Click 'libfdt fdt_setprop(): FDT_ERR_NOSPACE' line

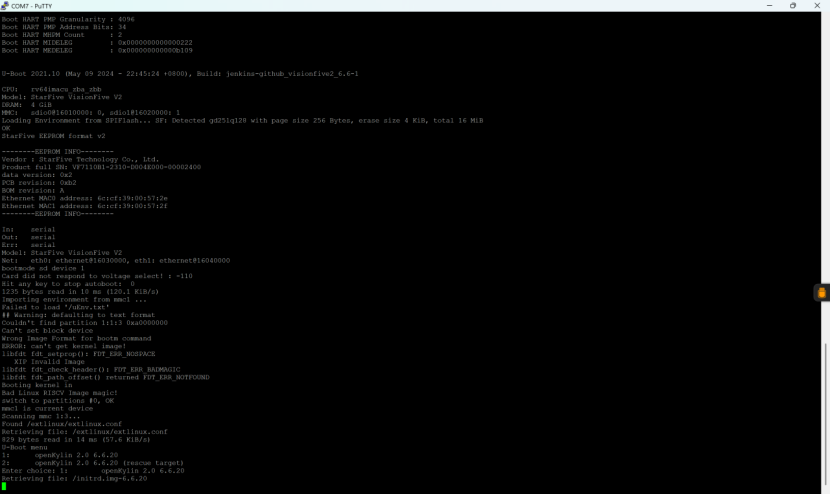click(x=78, y=354)
